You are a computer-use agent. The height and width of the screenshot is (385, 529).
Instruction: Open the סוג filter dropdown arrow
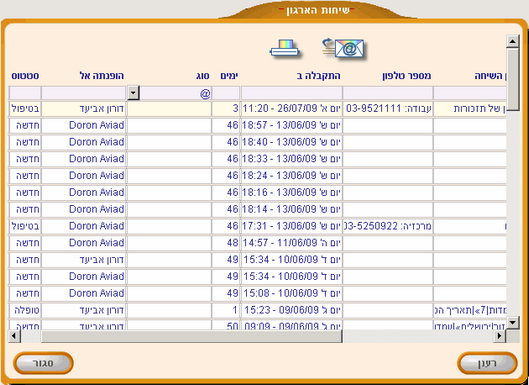pos(134,93)
